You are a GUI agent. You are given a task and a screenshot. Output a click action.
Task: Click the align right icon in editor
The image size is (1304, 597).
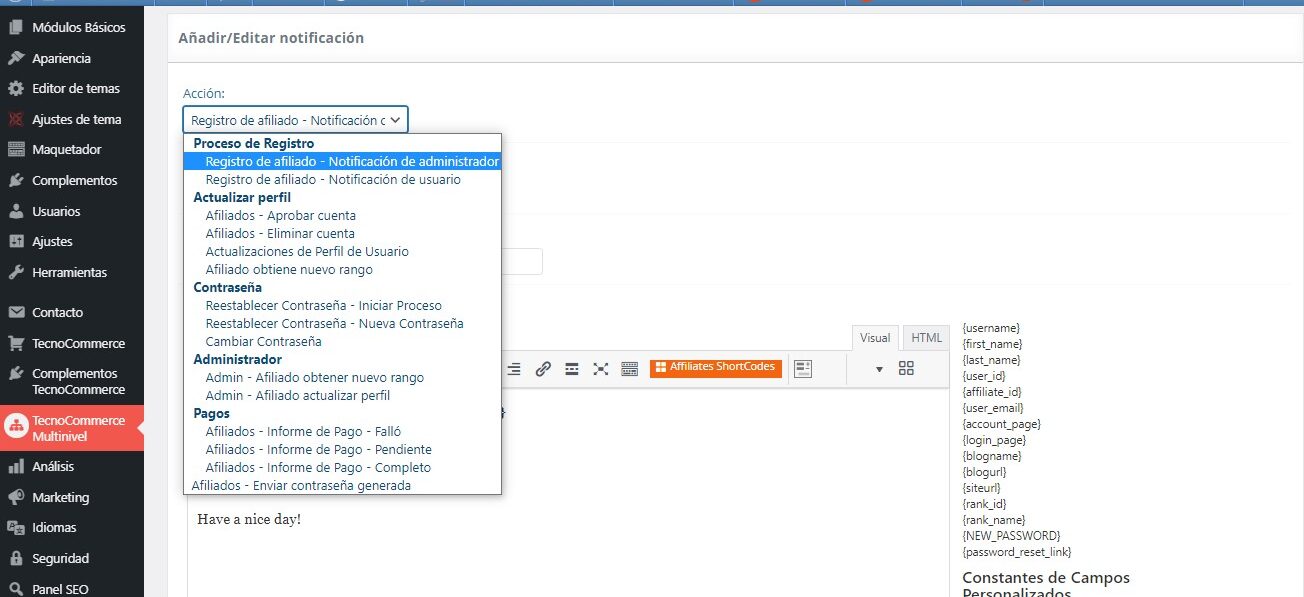pyautogui.click(x=514, y=369)
